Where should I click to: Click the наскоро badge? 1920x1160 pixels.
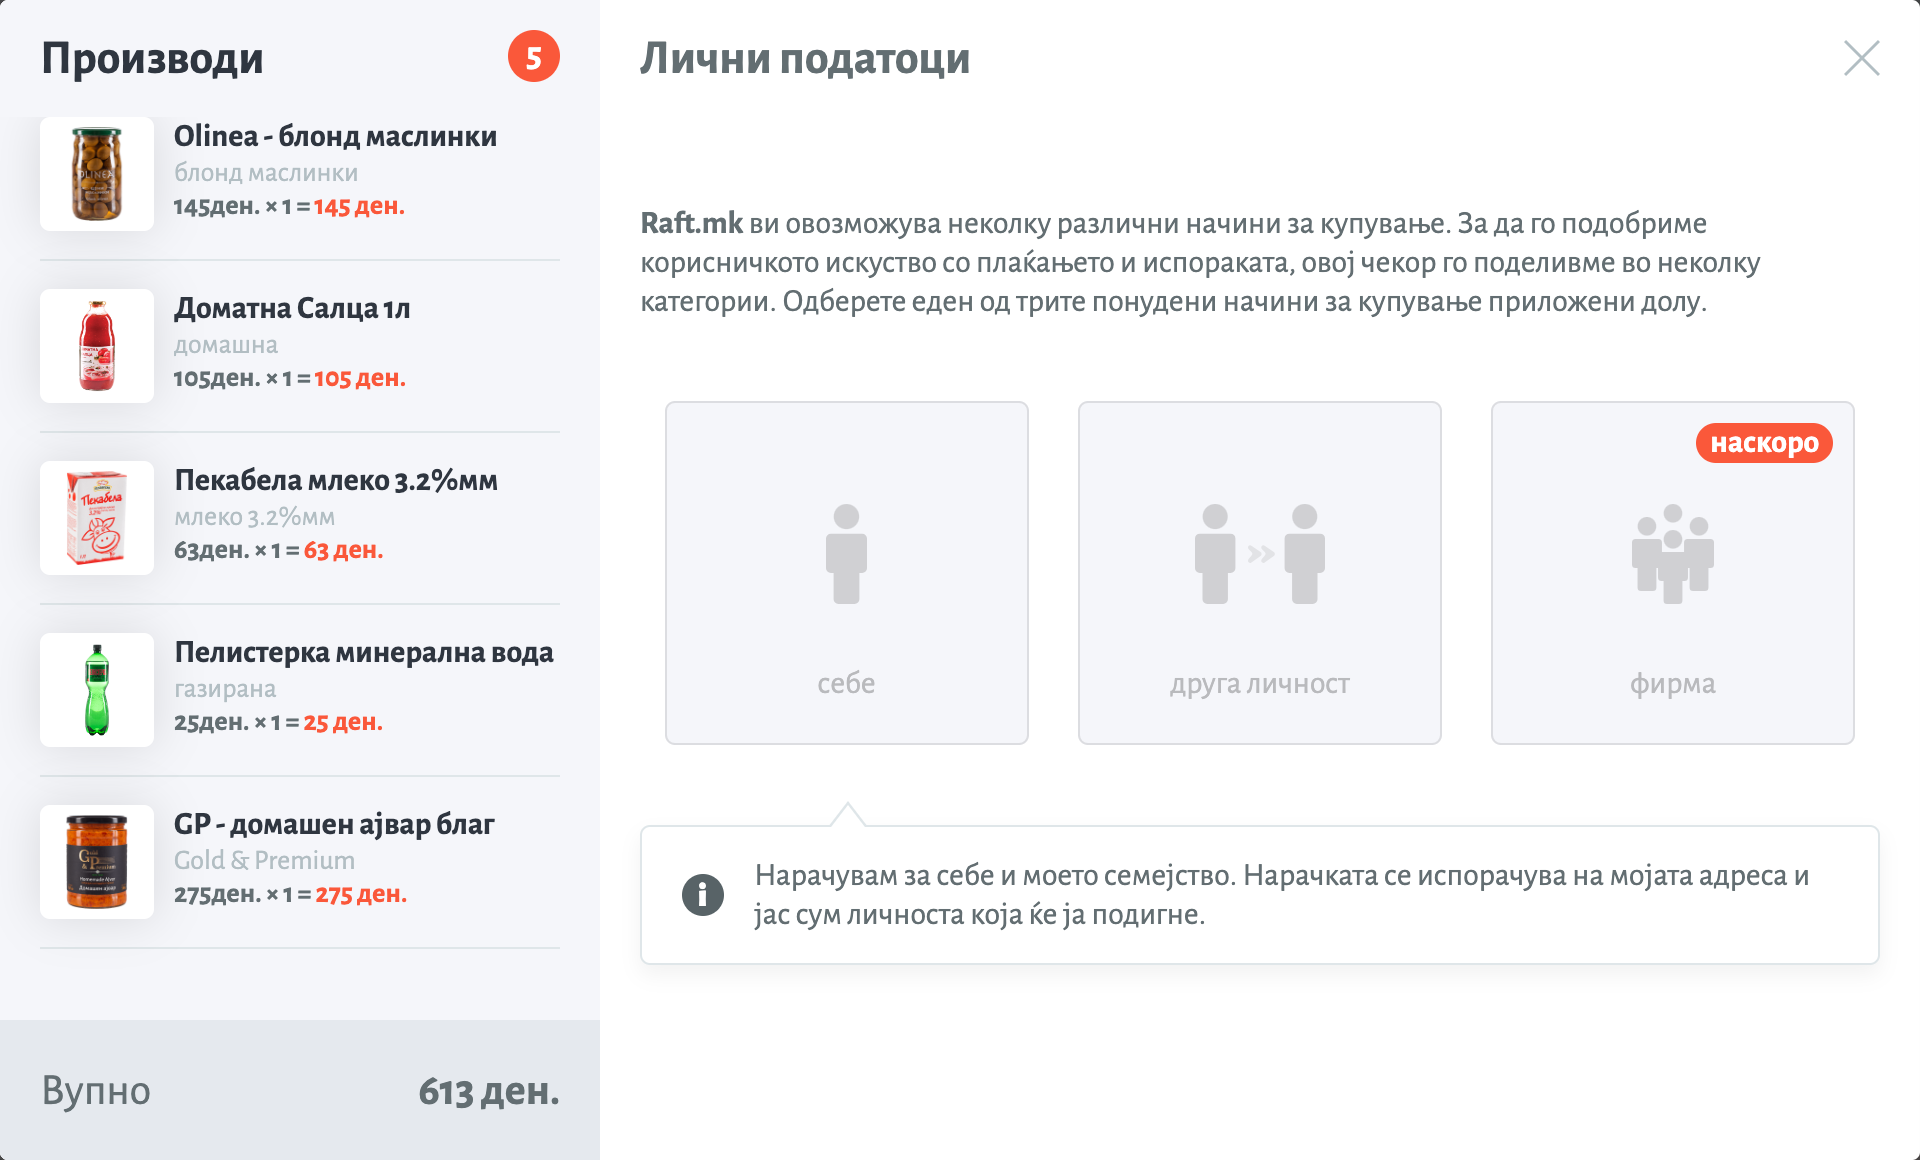[x=1764, y=443]
